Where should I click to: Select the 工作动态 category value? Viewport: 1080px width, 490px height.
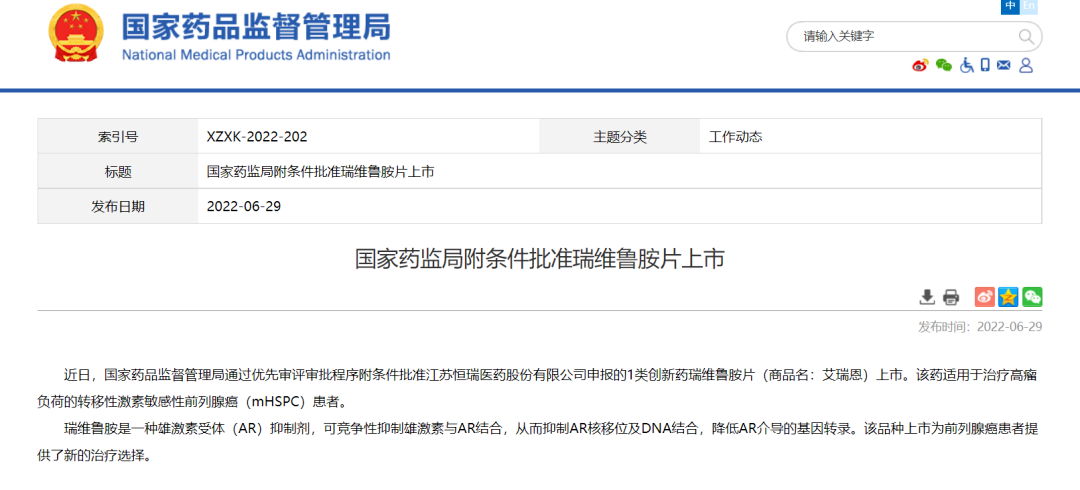(736, 137)
